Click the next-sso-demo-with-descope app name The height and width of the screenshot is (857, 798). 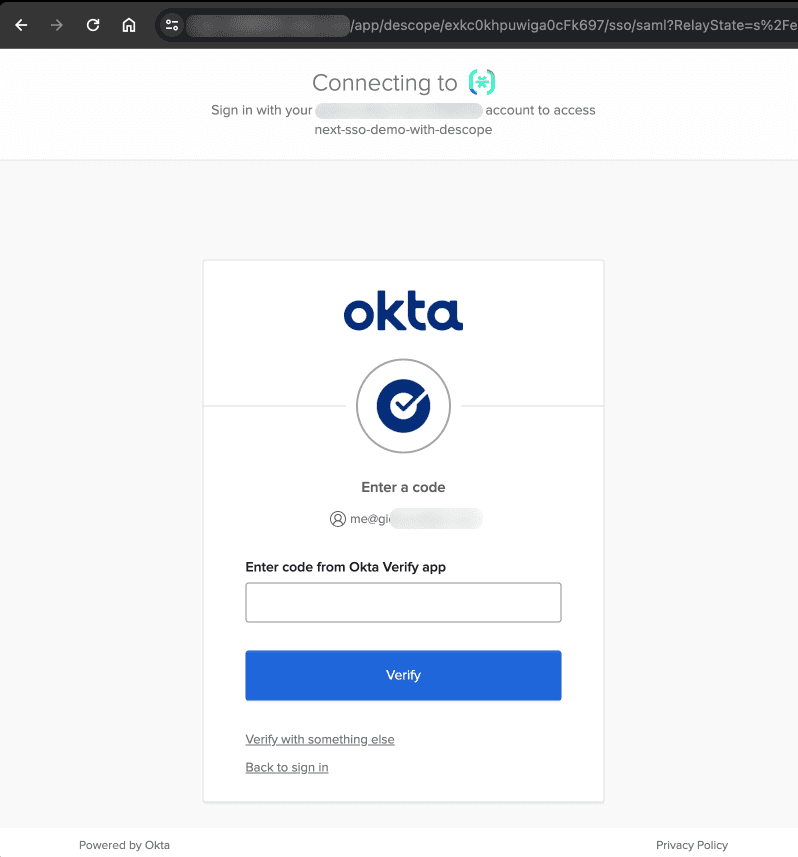point(403,130)
